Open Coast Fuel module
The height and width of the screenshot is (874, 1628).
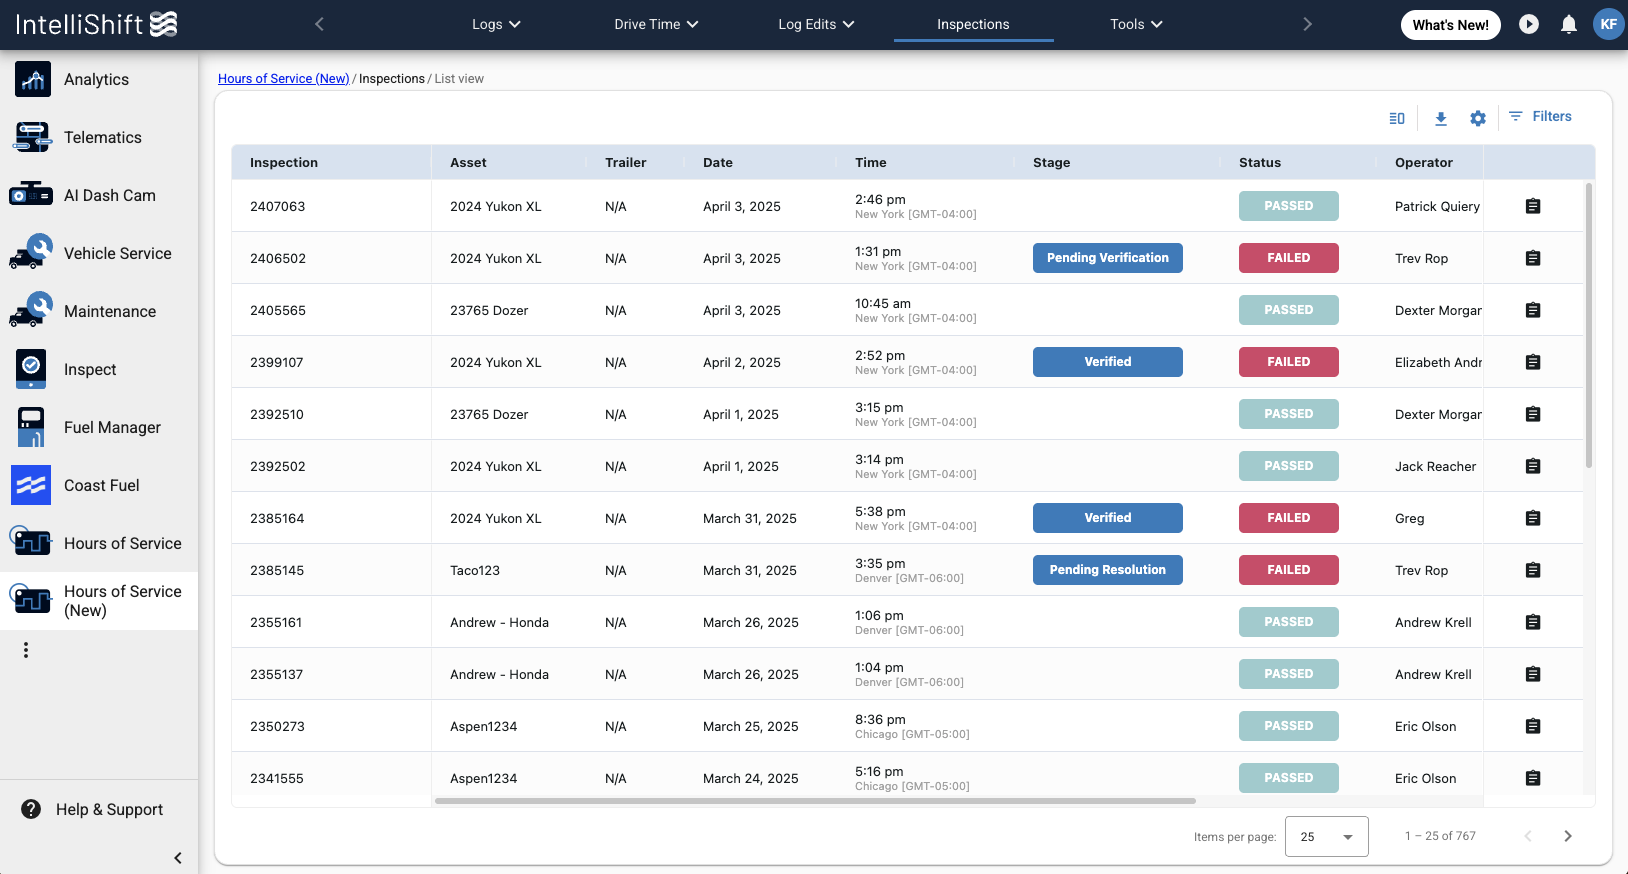pos(99,486)
